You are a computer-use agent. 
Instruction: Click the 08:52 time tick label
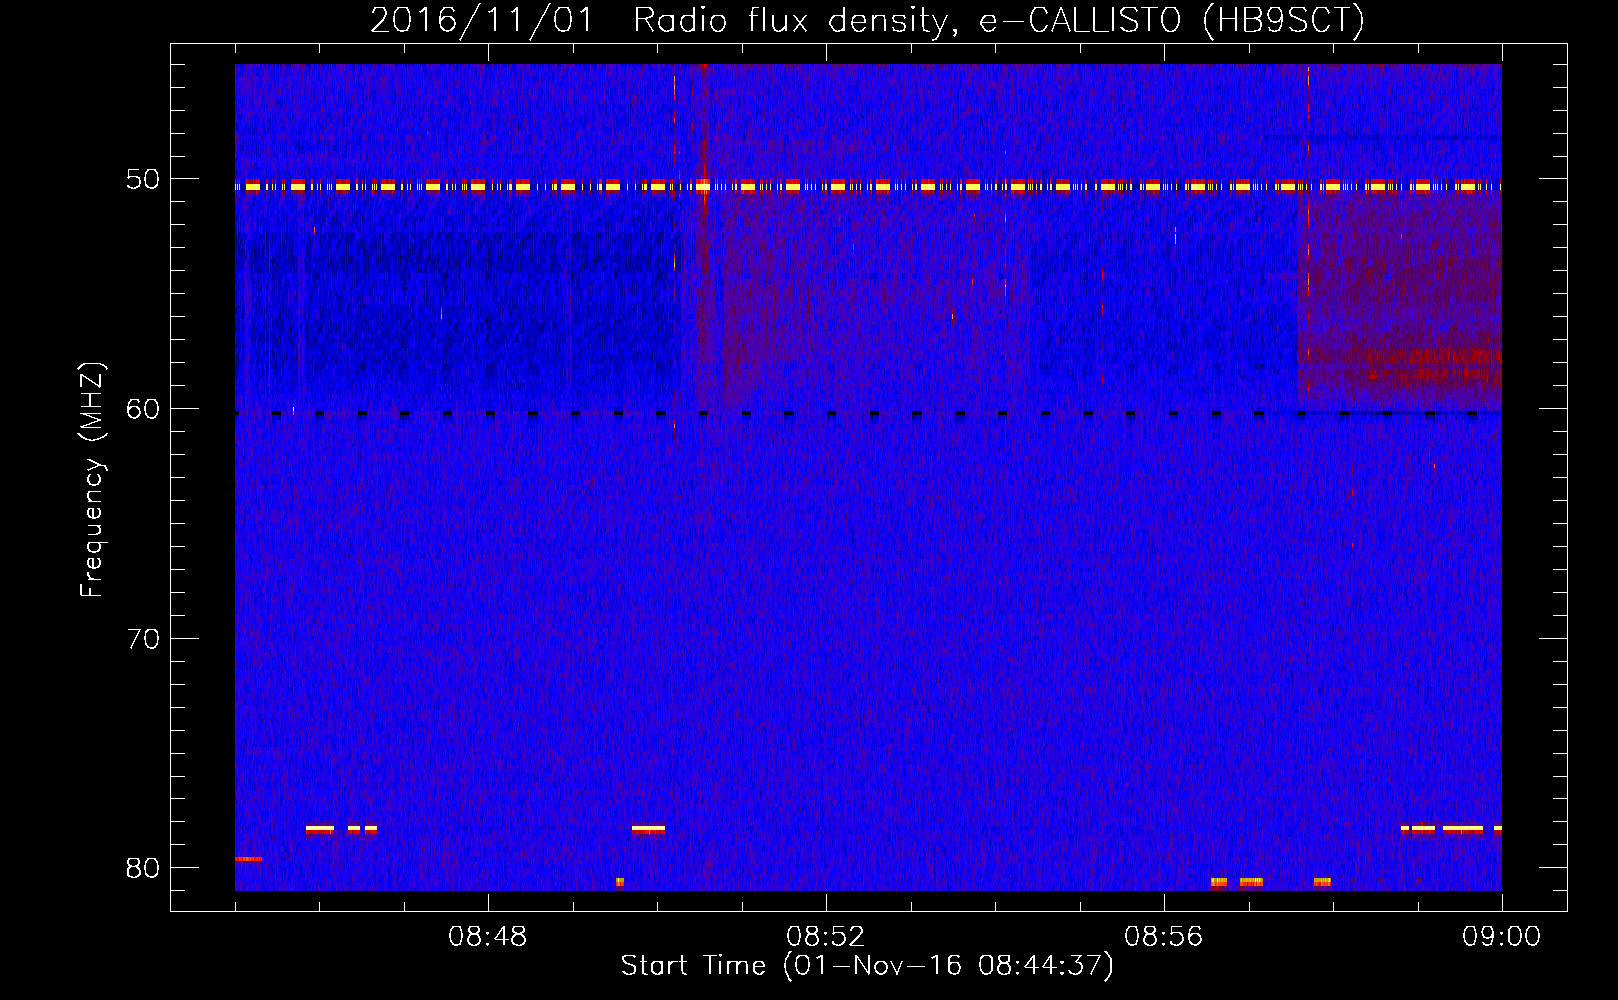(826, 937)
